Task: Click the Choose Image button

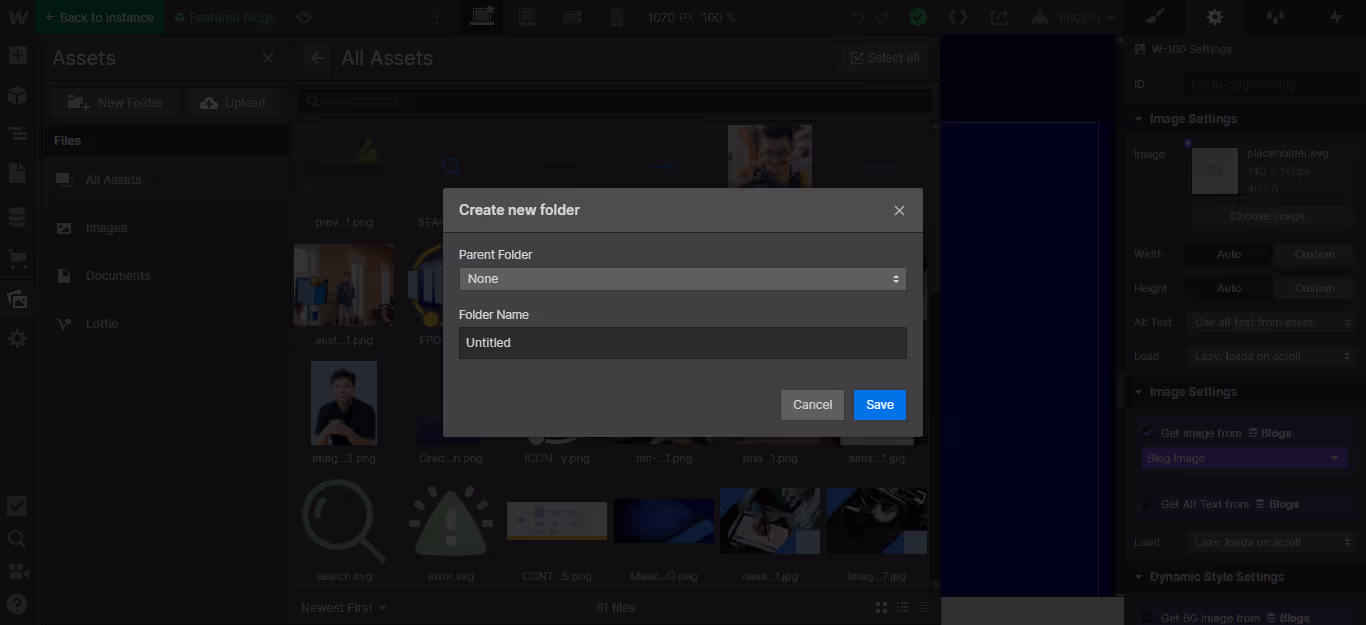Action: pos(1268,216)
